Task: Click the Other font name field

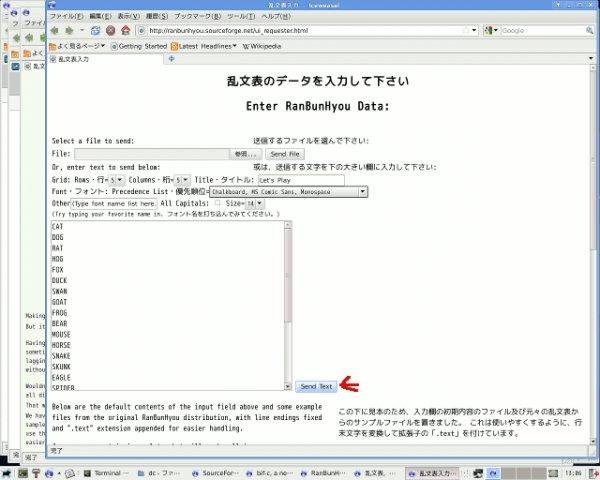Action: (x=114, y=204)
